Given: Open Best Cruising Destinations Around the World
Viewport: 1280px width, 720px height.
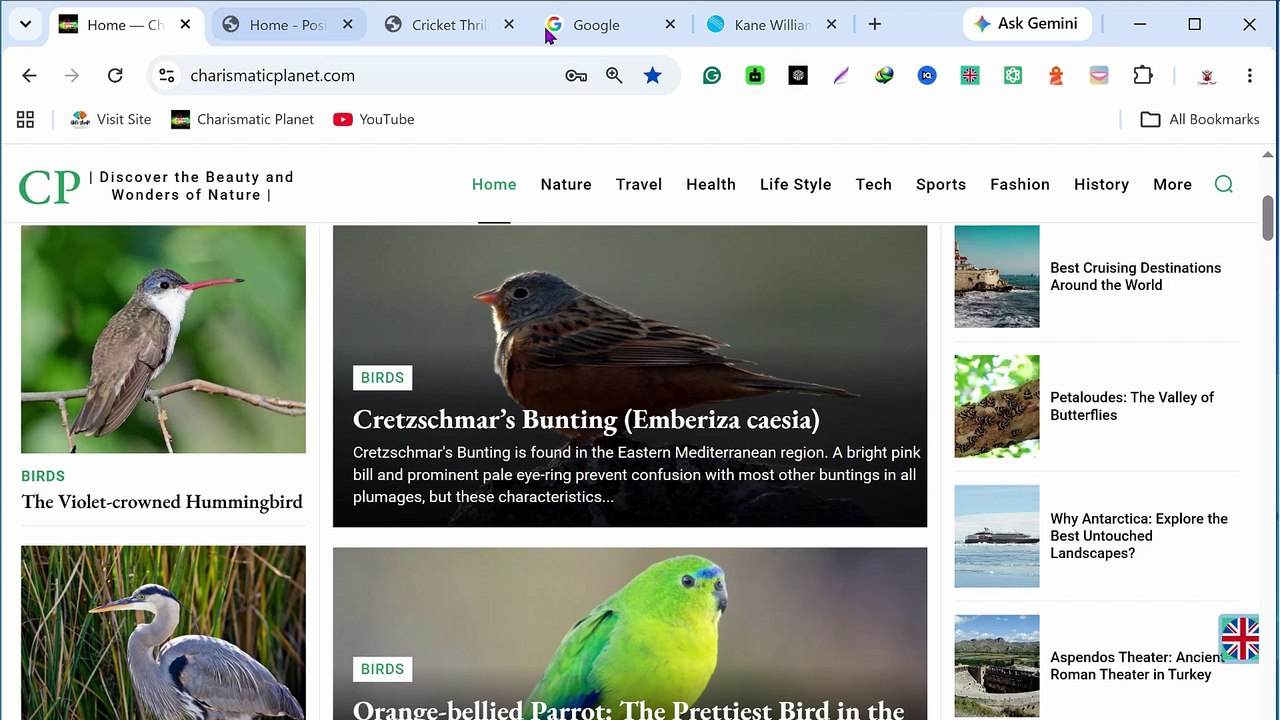Looking at the screenshot, I should (1135, 276).
